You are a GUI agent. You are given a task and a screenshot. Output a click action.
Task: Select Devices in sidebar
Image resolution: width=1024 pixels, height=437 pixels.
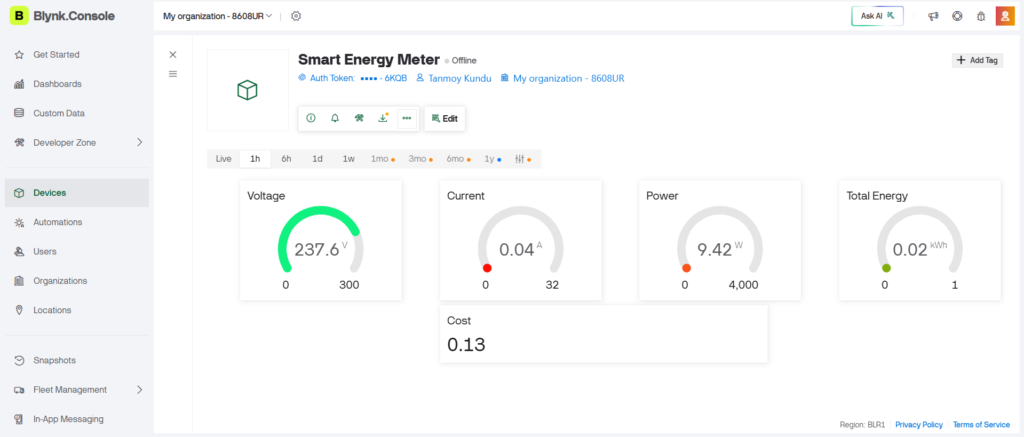pos(76,193)
